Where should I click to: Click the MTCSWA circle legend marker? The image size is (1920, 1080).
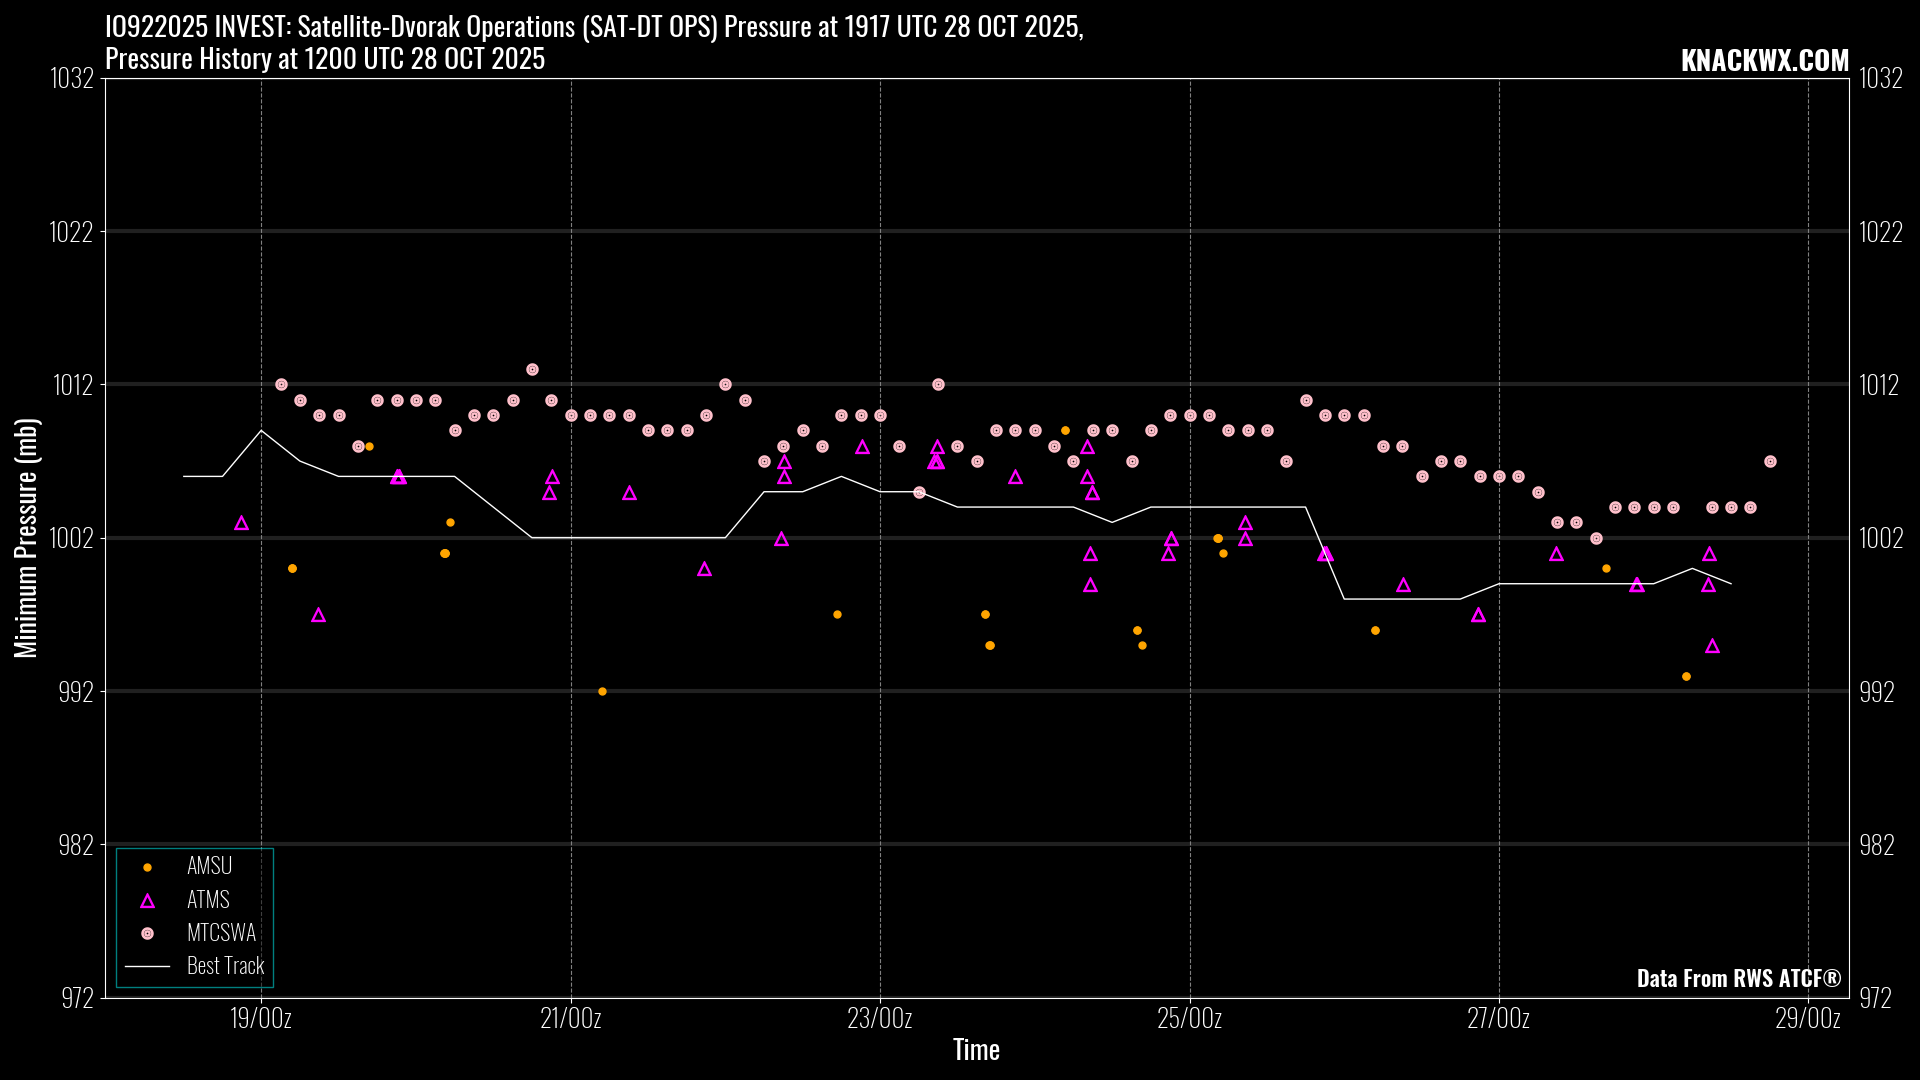click(x=147, y=934)
